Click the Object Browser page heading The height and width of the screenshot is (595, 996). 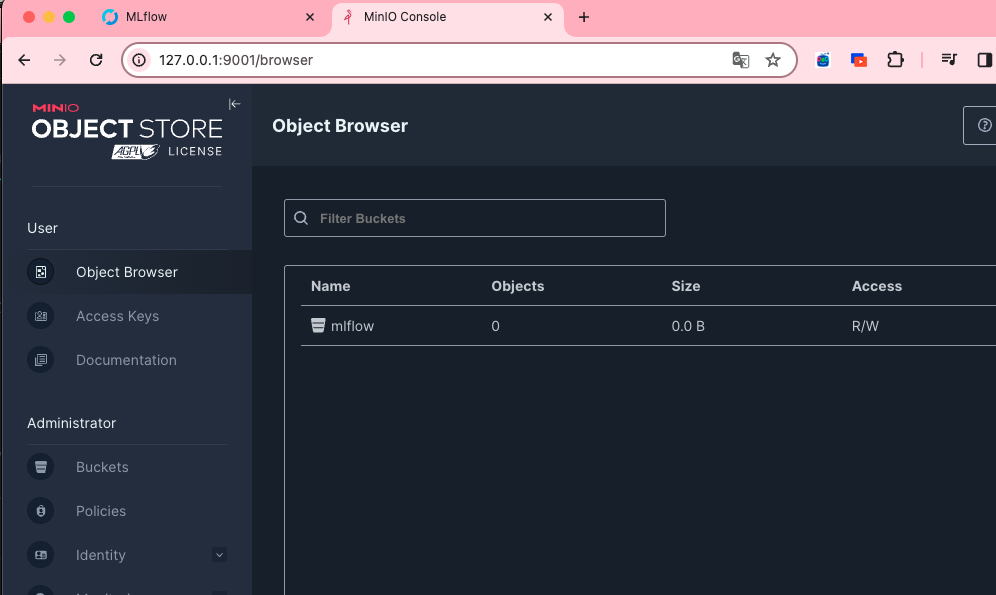[x=340, y=126]
